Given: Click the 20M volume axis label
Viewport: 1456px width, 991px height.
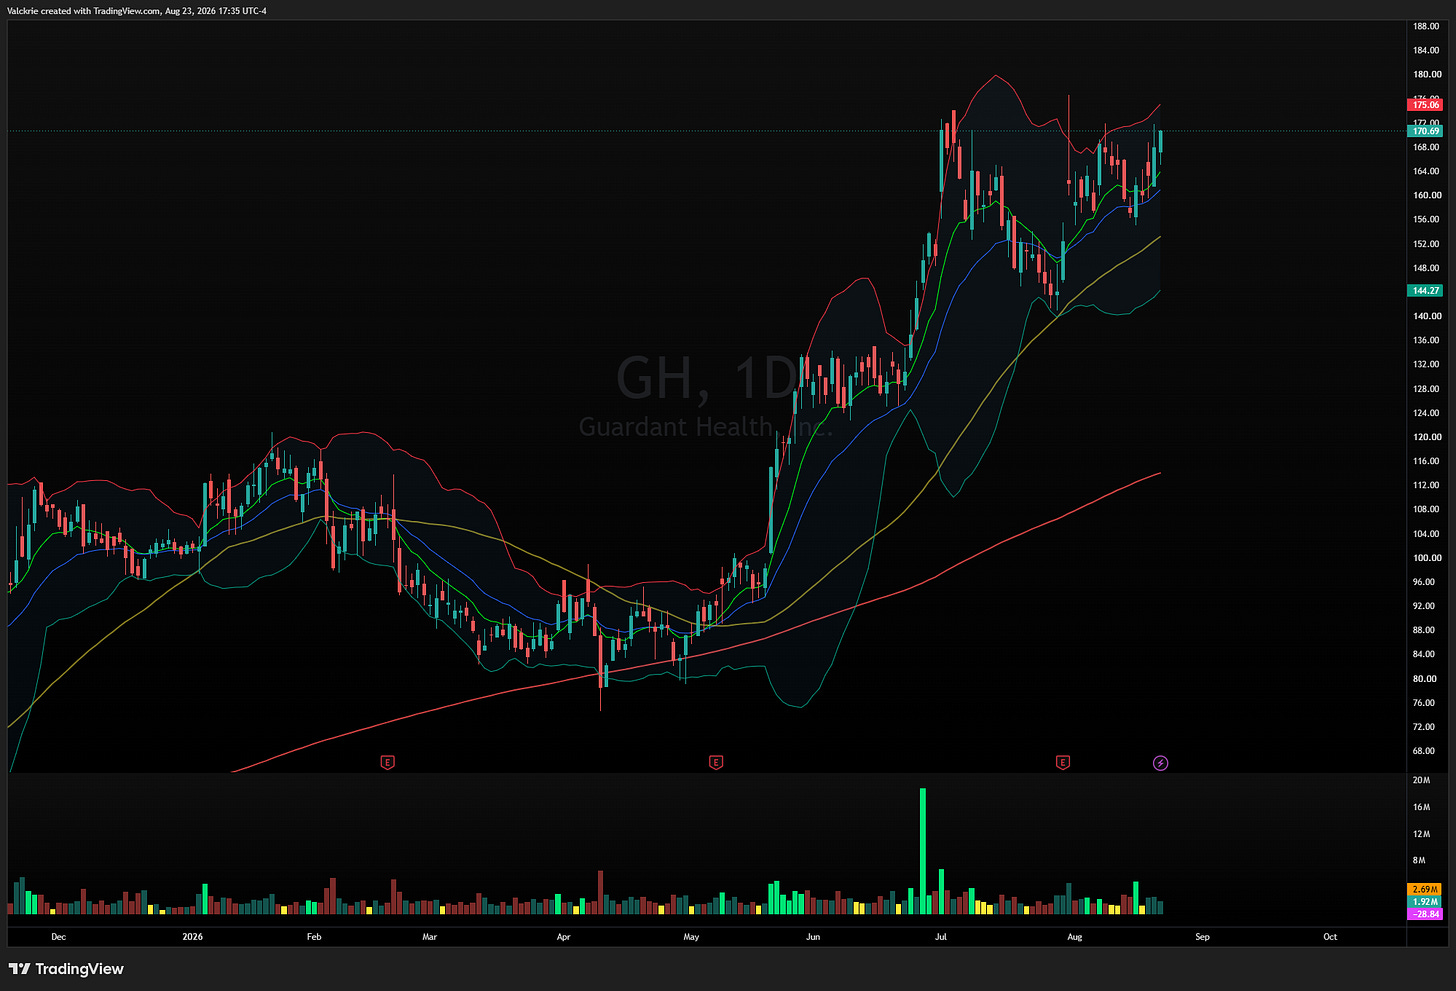Looking at the screenshot, I should pyautogui.click(x=1421, y=780).
